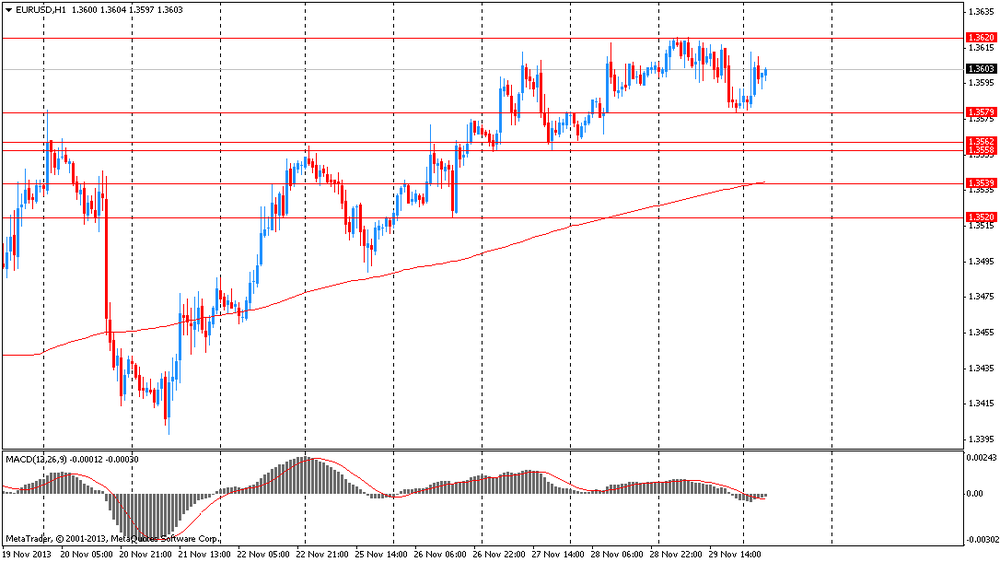Select the red 1.3620 price level tag
The image size is (1000, 562).
[982, 38]
